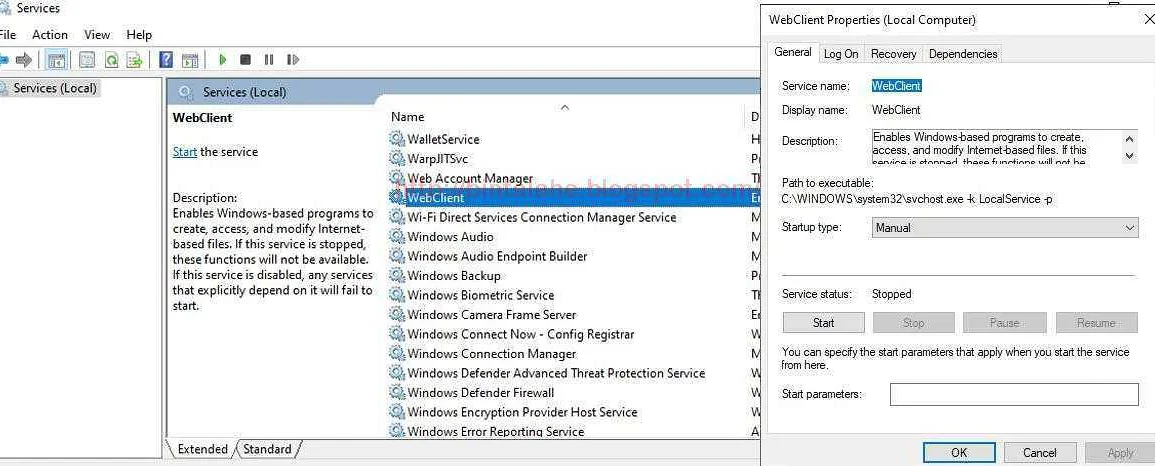
Task: Select Windows Defender Firewall in service list
Action: [x=480, y=393]
